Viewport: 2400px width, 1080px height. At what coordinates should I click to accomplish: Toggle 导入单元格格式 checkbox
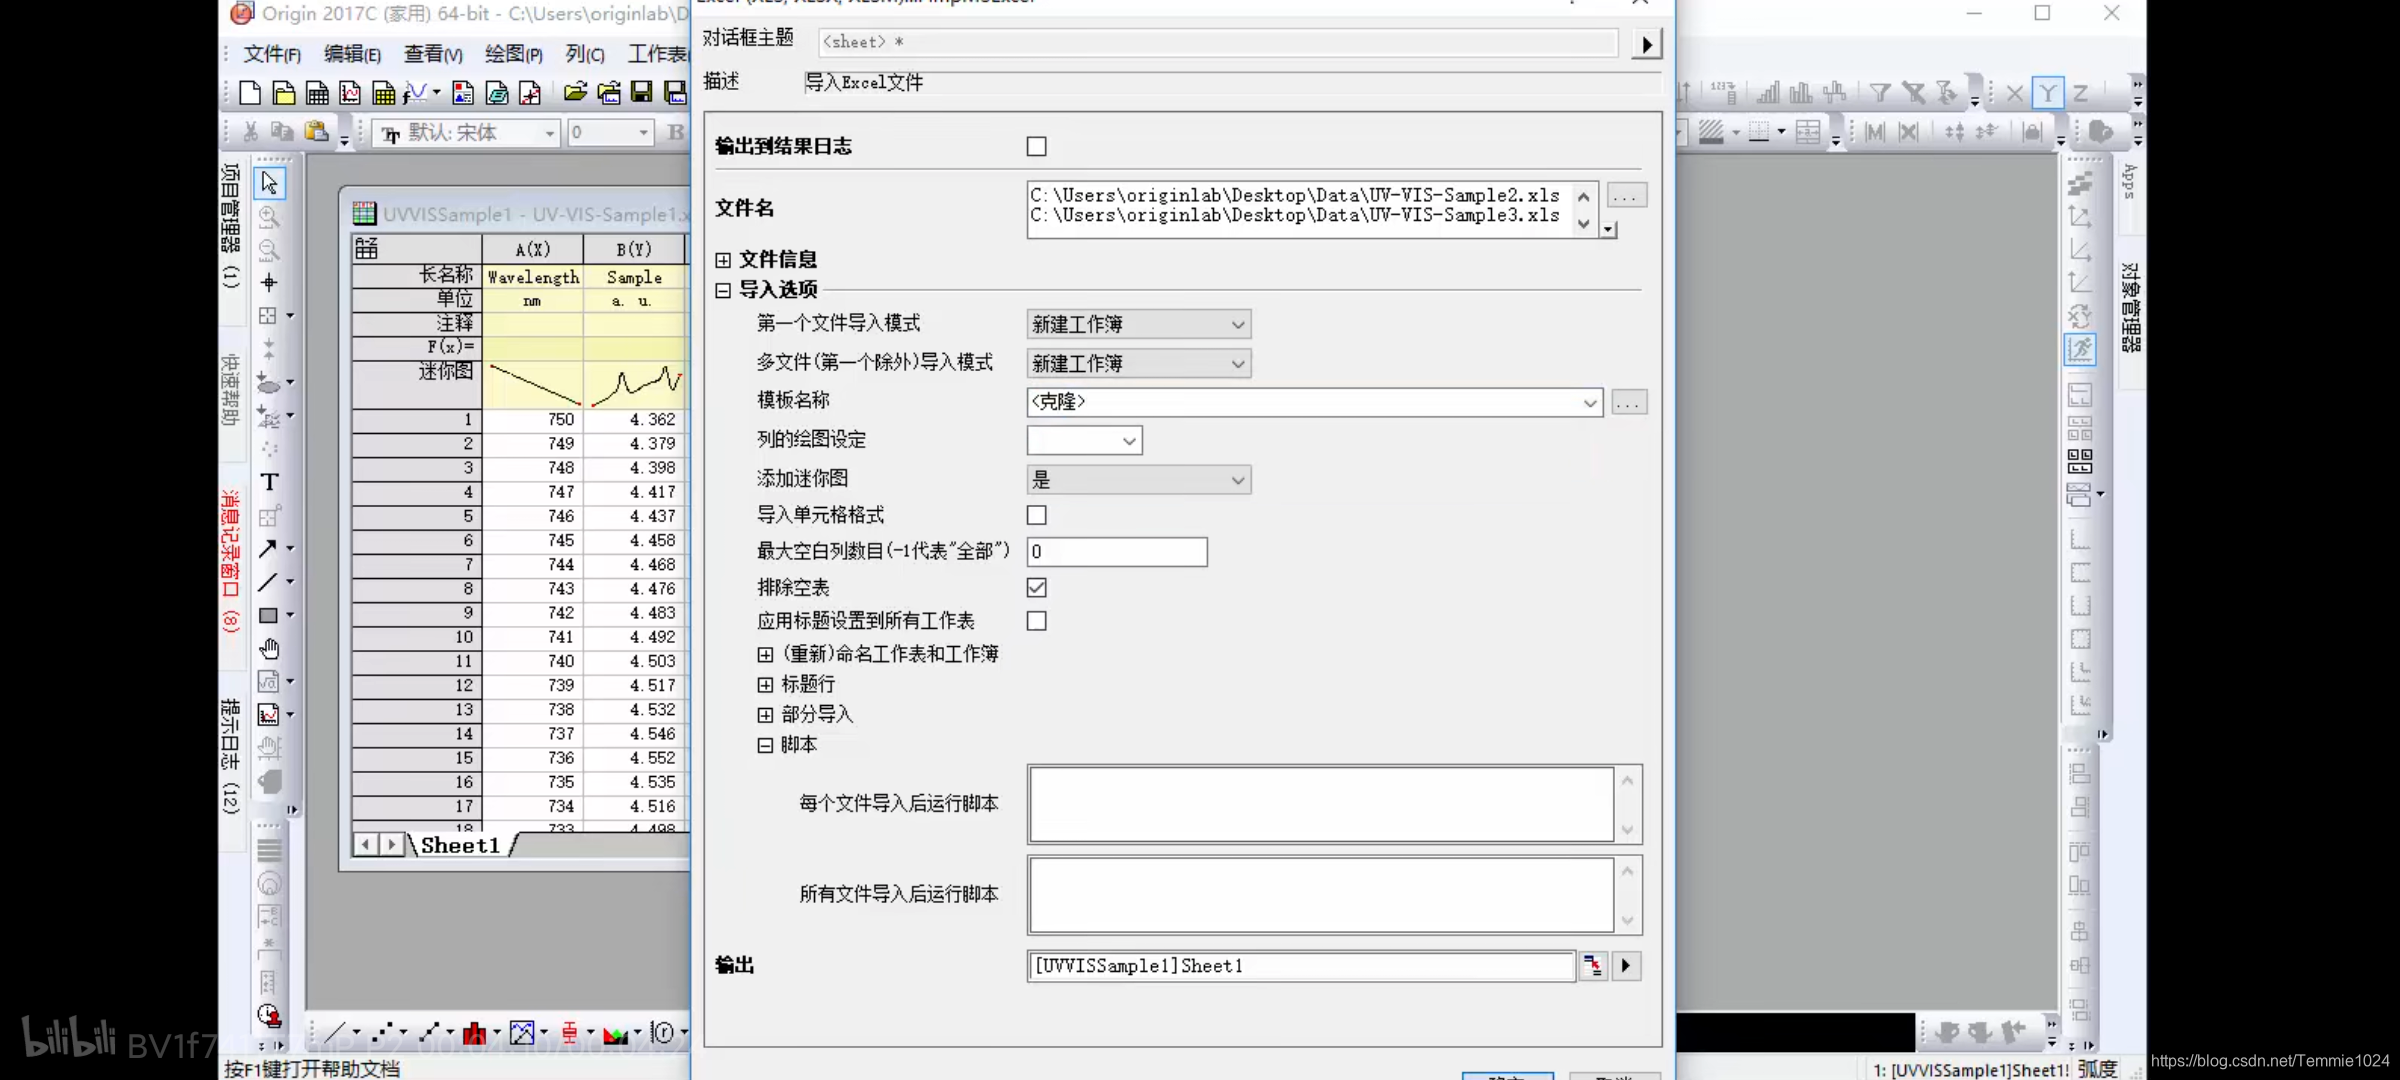coord(1037,516)
